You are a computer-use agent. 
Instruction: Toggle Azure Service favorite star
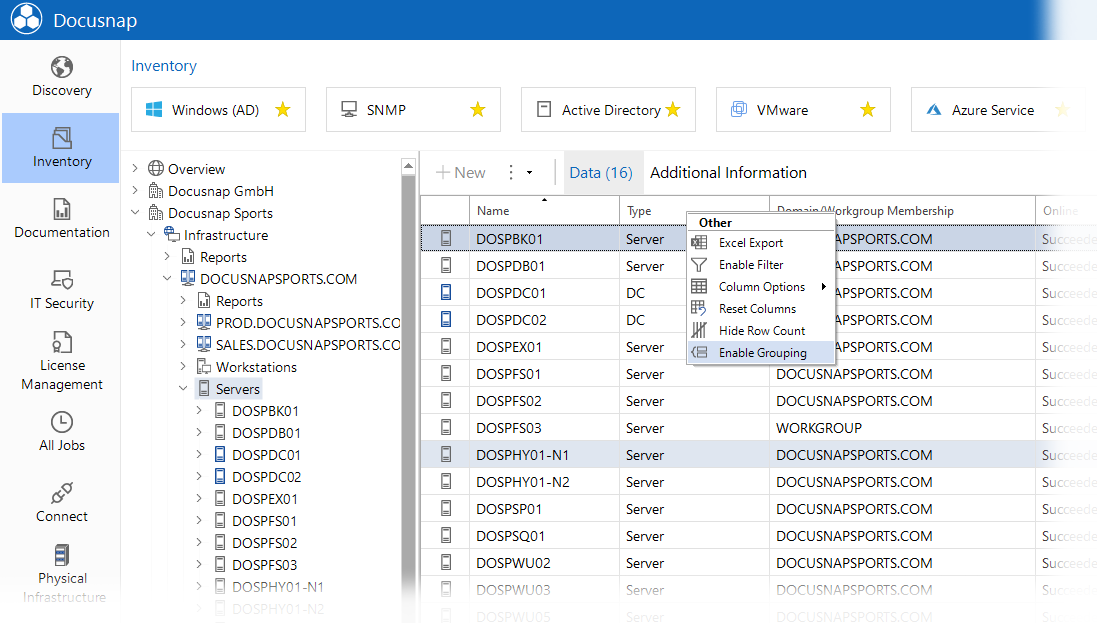pyautogui.click(x=1062, y=110)
